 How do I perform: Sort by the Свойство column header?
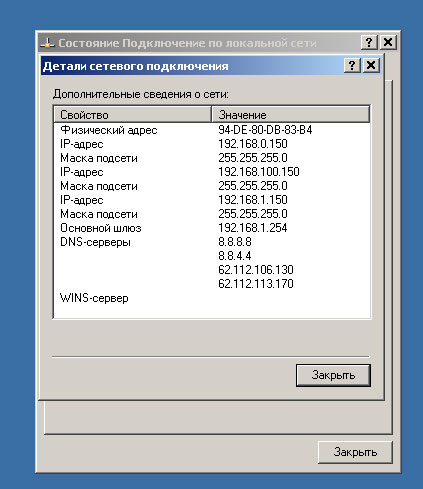[x=132, y=115]
